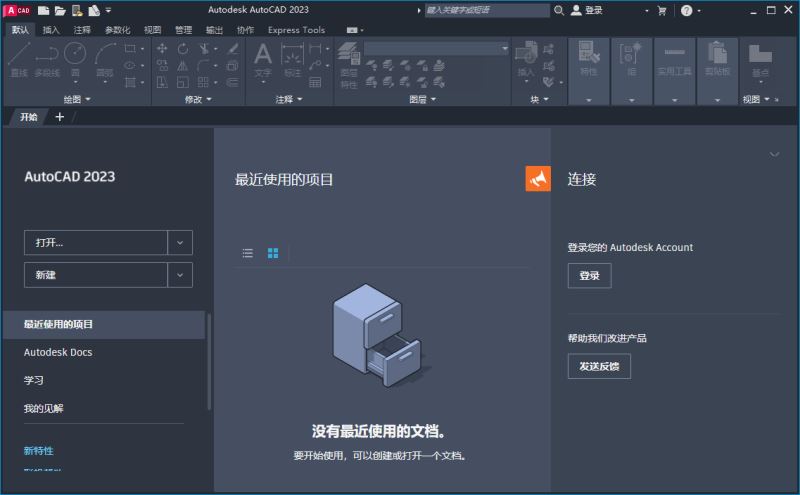Click the orange announcement megaphone icon
Image resolution: width=800 pixels, height=495 pixels.
tap(538, 179)
